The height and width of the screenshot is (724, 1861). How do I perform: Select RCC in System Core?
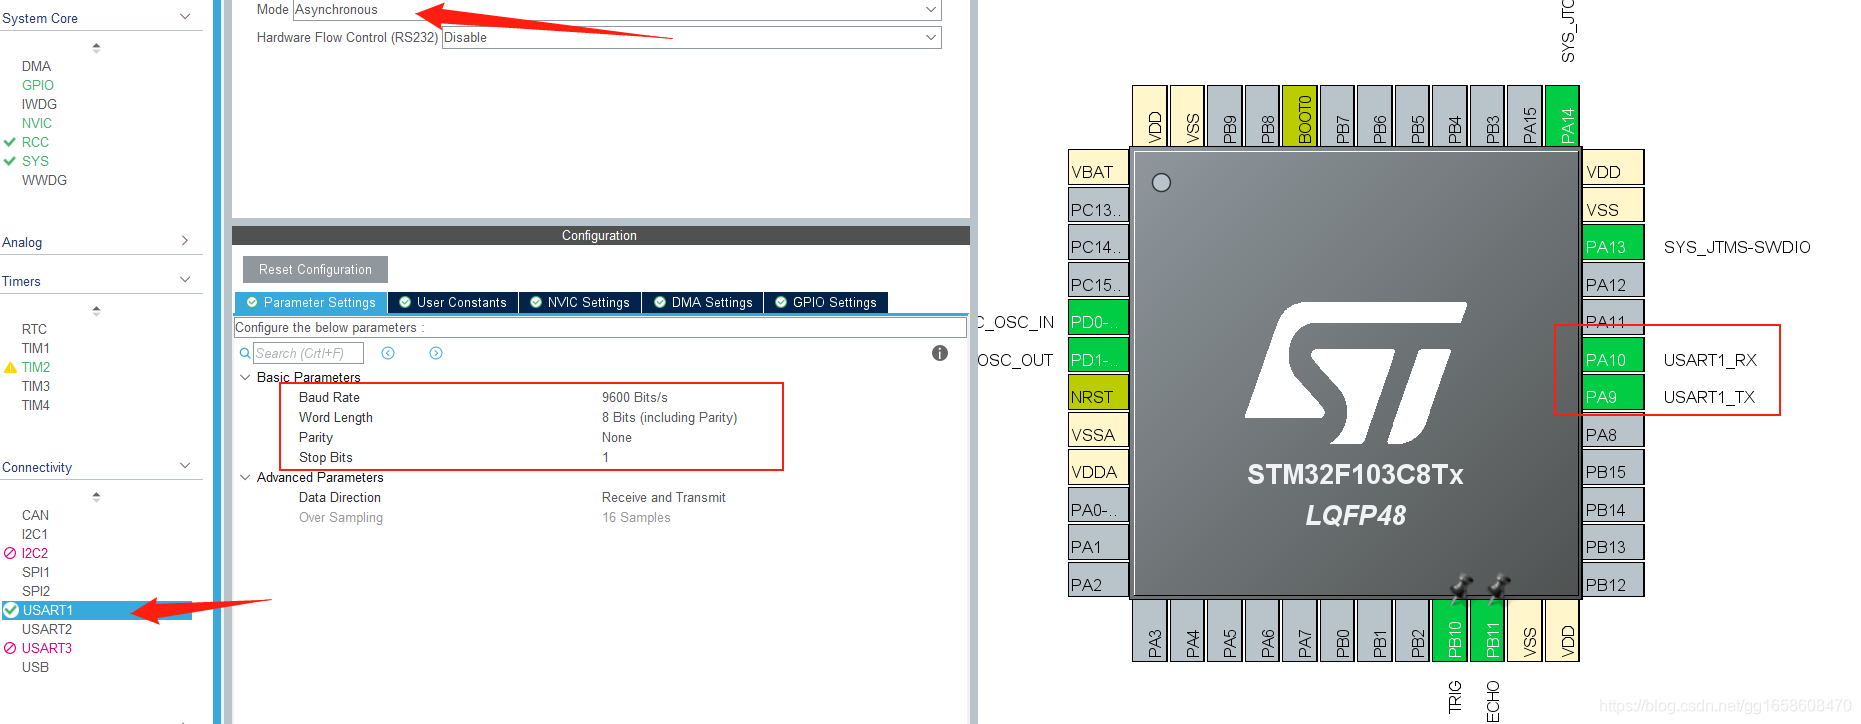(35, 142)
